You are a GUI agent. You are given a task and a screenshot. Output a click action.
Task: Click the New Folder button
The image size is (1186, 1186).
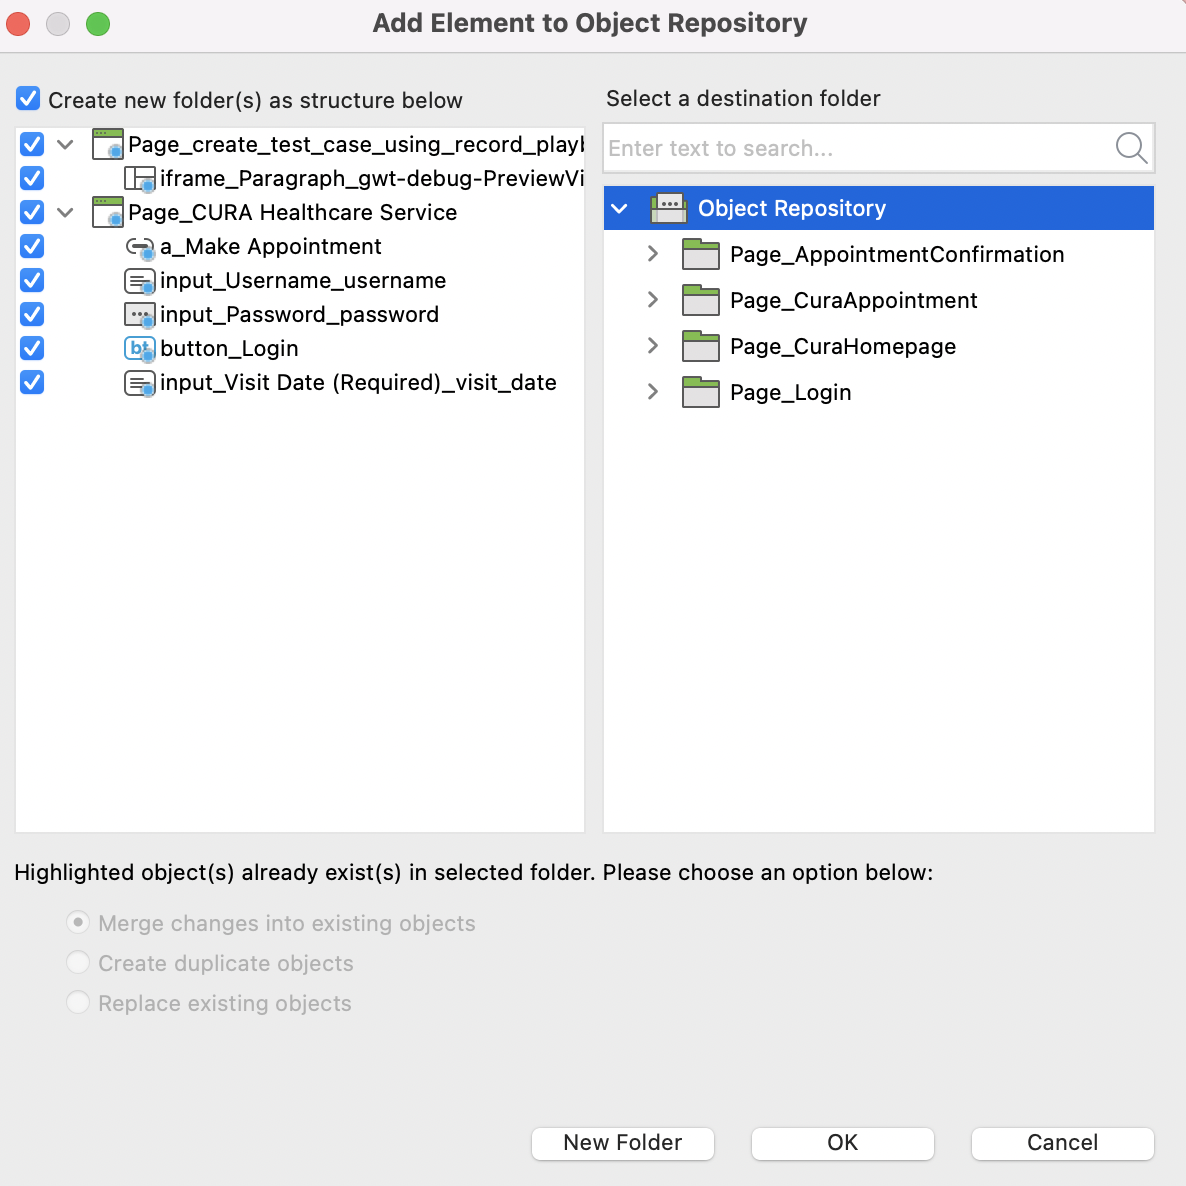pos(622,1143)
